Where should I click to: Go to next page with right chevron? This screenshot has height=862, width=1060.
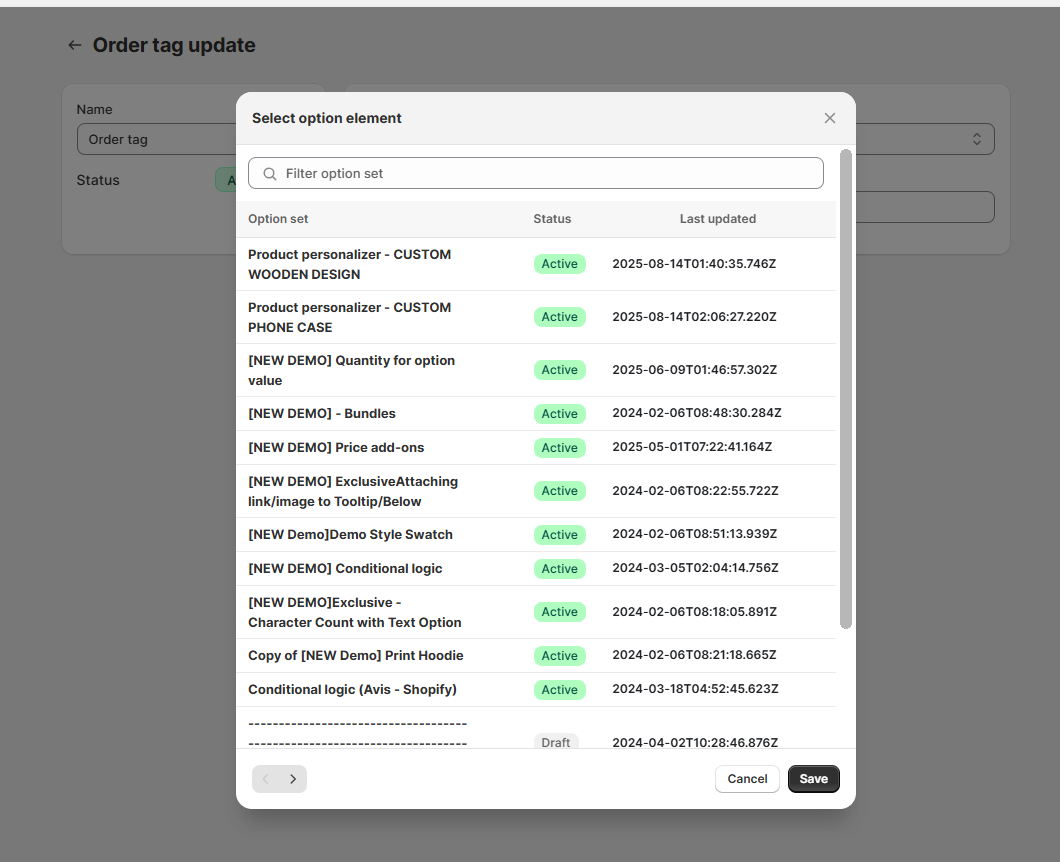pos(293,779)
